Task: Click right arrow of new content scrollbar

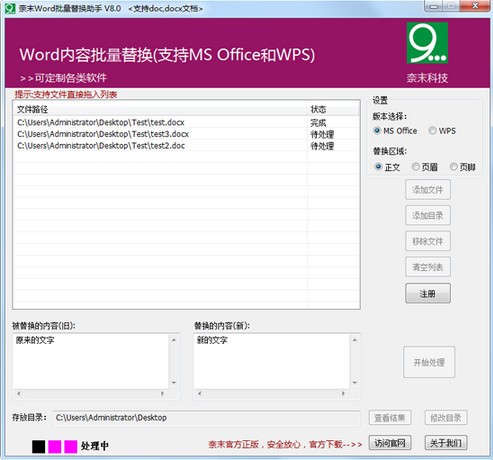Action: pyautogui.click(x=343, y=393)
